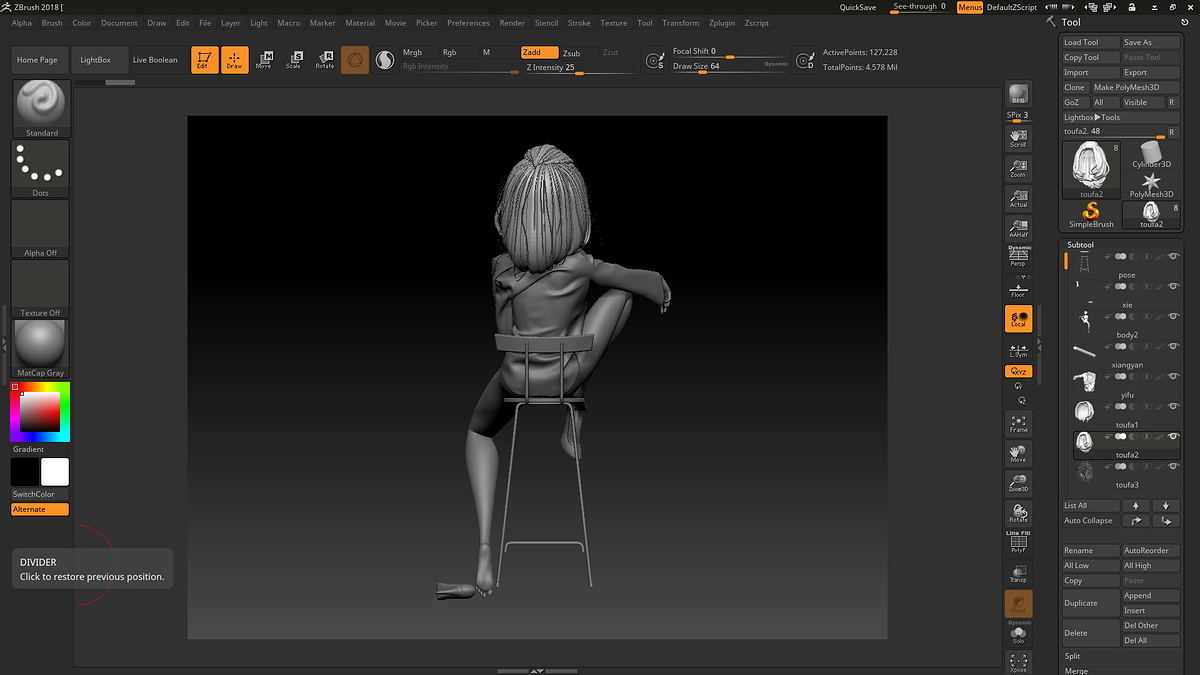Open the Alpha Off picker
The width and height of the screenshot is (1200, 675).
[41, 229]
